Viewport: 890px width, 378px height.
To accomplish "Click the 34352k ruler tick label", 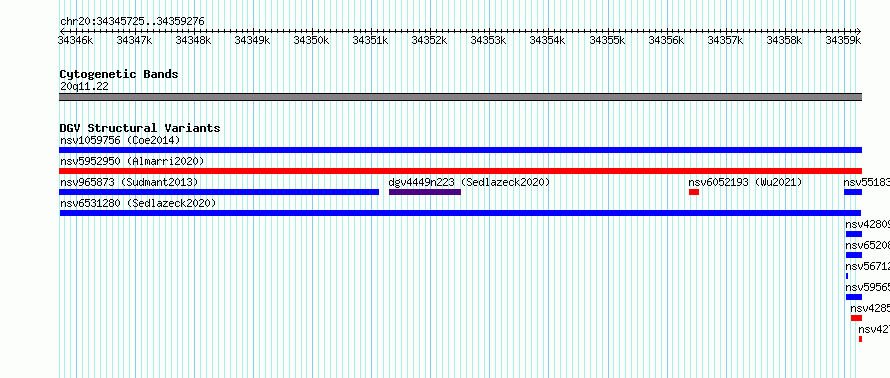I will (430, 40).
